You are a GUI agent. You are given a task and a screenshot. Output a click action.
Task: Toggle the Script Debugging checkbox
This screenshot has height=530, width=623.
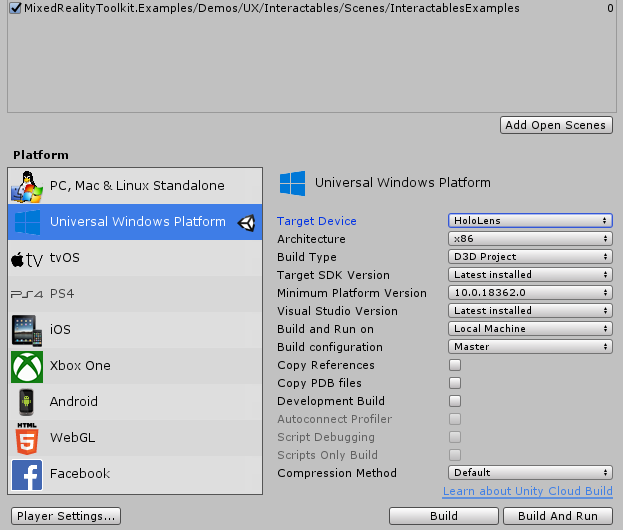(455, 437)
